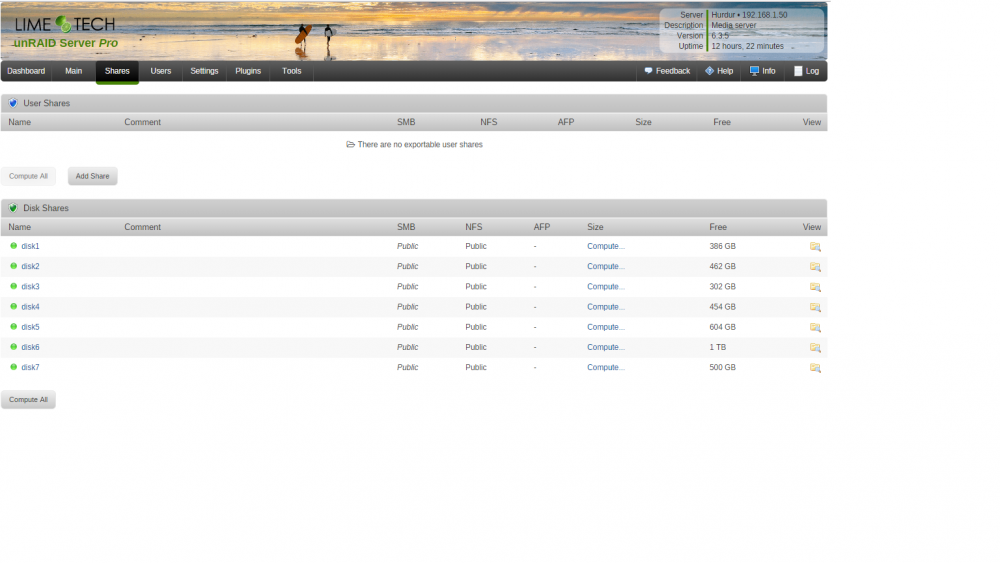Open the Log viewer
Viewport: 1000px width, 563px height.
(806, 71)
